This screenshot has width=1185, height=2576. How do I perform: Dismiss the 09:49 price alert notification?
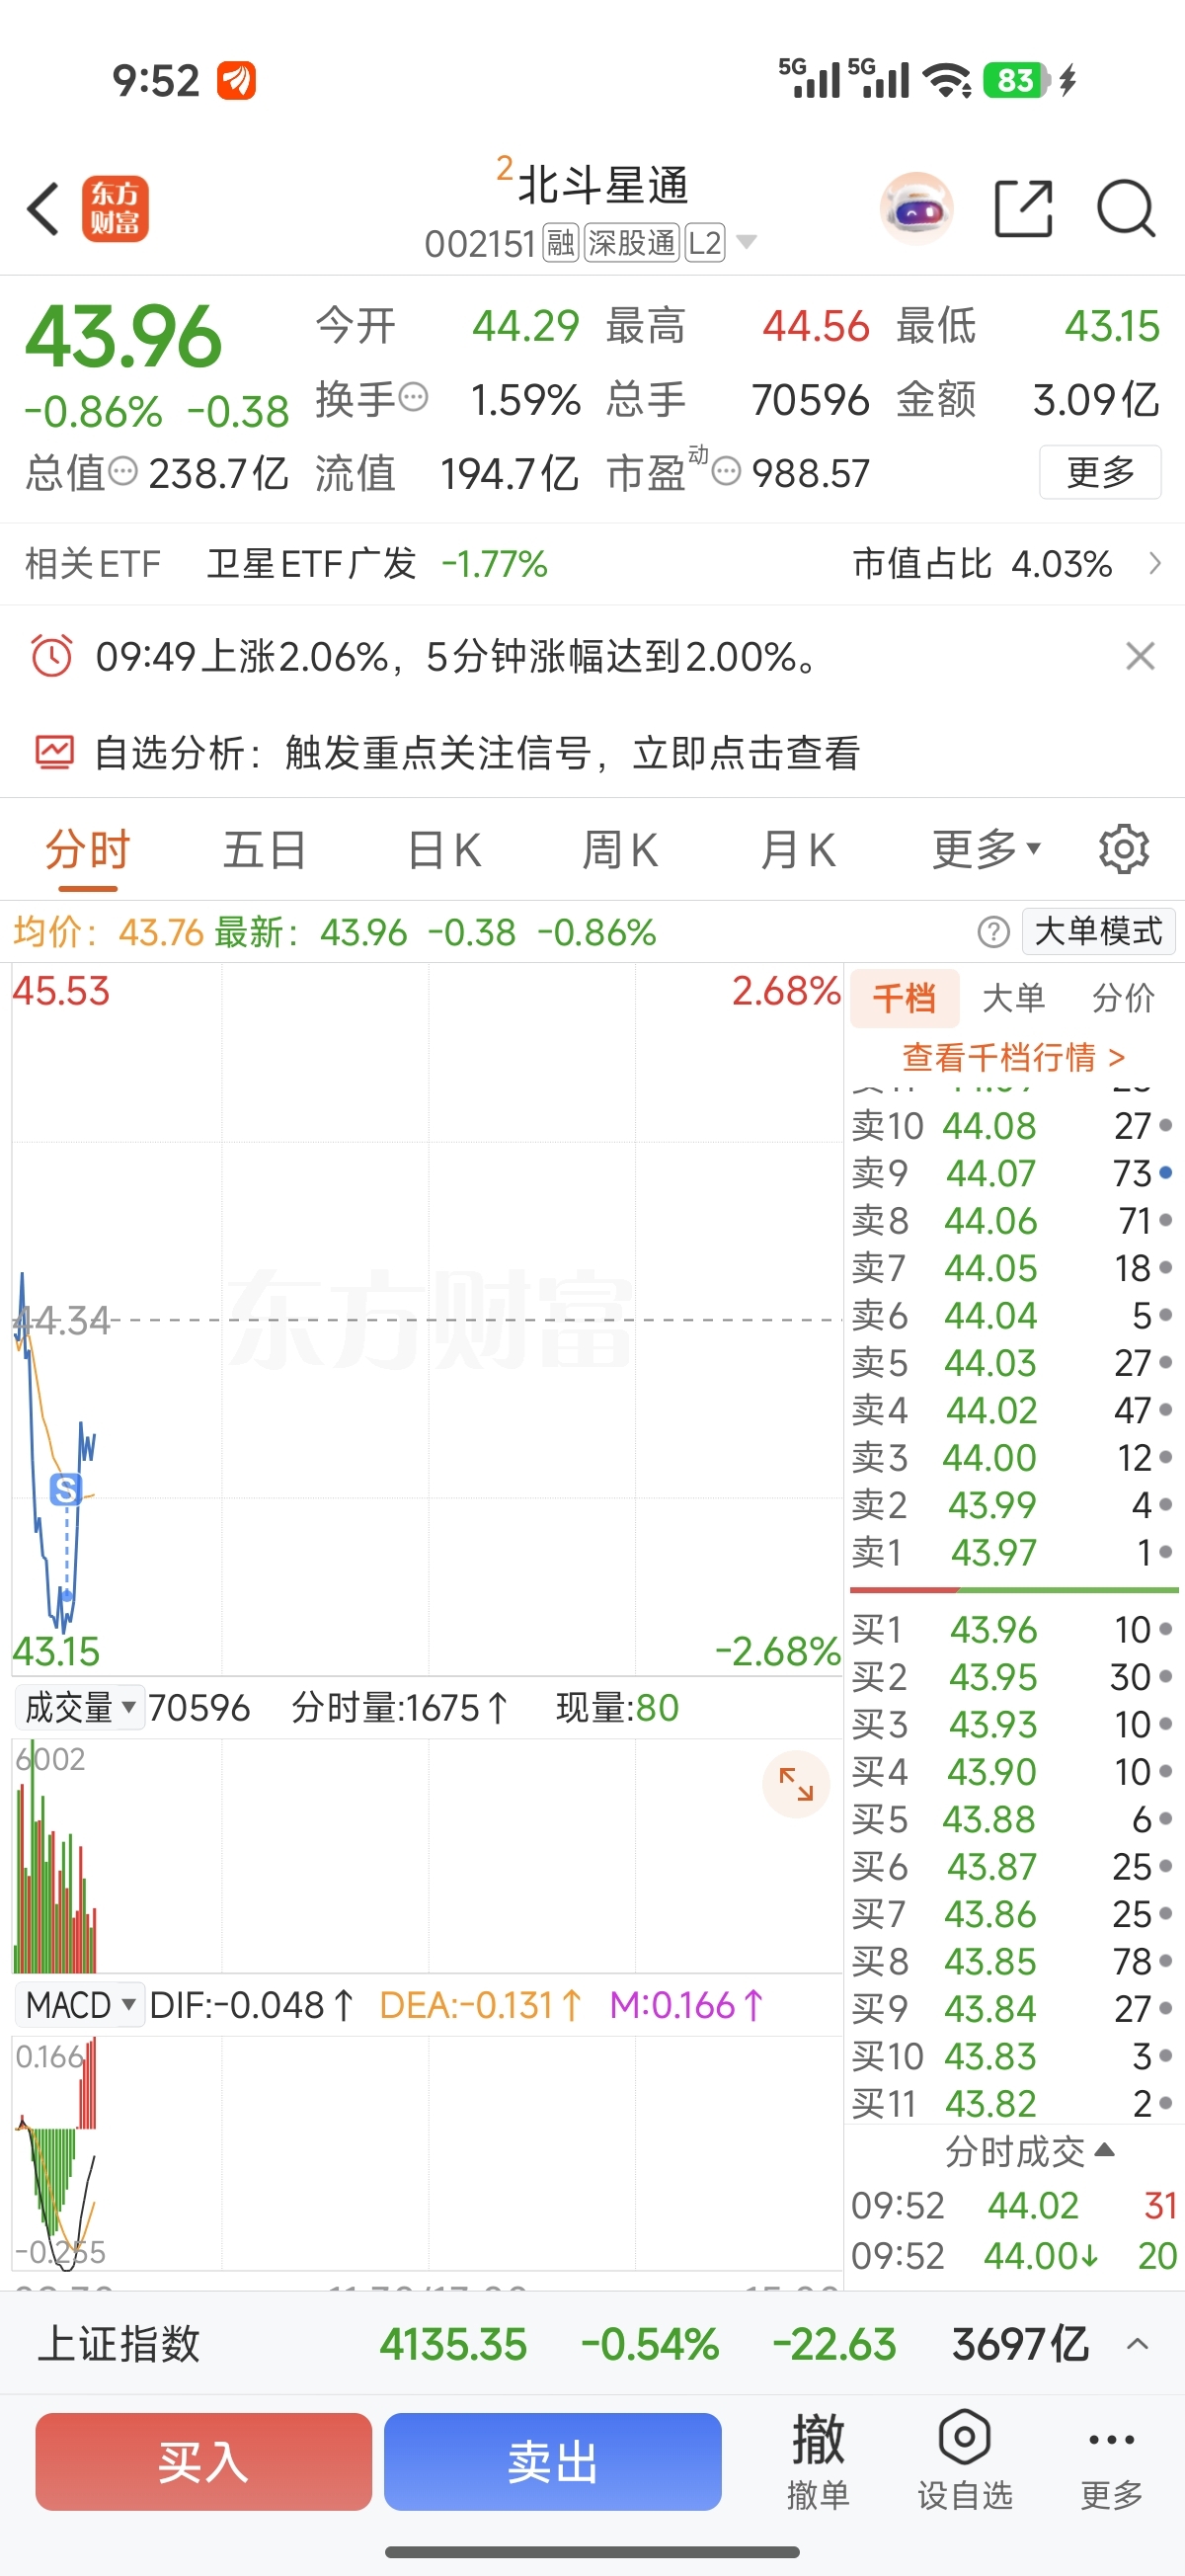(1140, 657)
